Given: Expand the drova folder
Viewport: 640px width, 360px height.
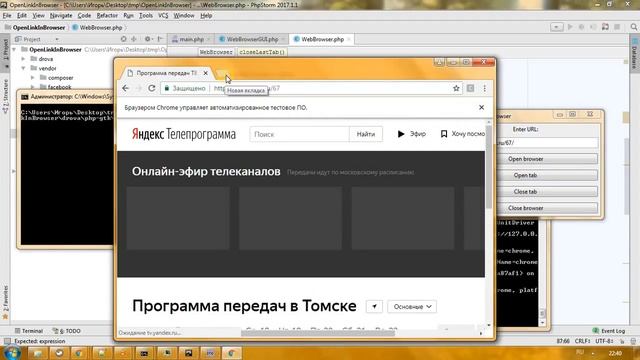Looking at the screenshot, I should (x=24, y=59).
